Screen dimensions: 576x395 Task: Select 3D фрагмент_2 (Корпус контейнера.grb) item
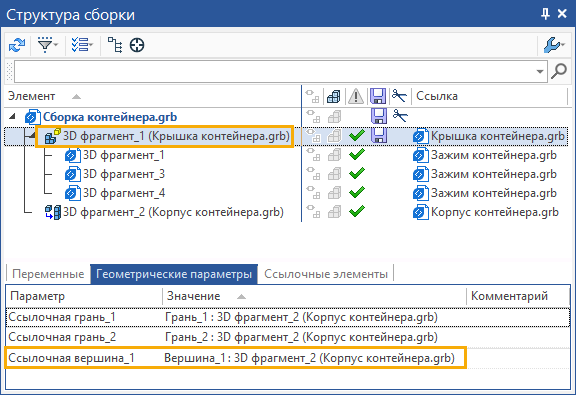coord(173,212)
